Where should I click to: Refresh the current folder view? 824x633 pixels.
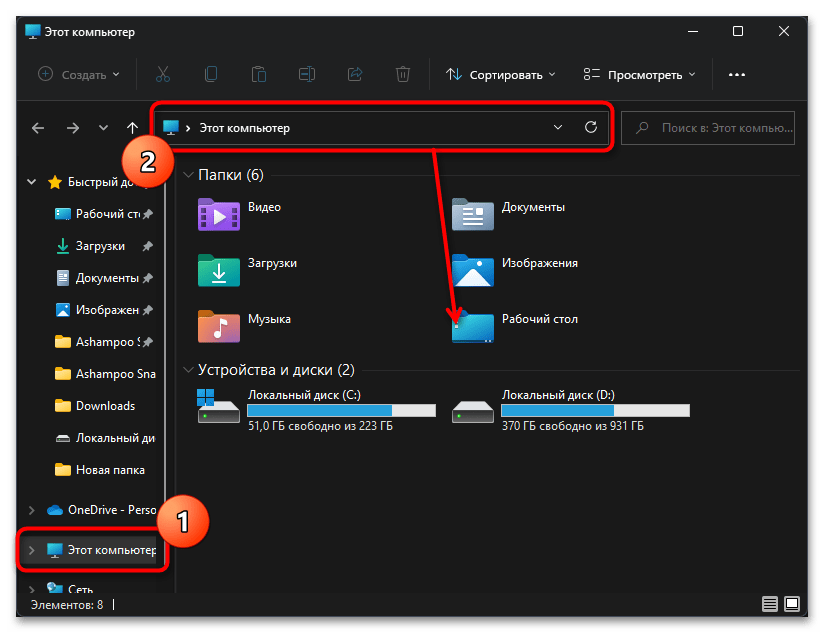[590, 128]
